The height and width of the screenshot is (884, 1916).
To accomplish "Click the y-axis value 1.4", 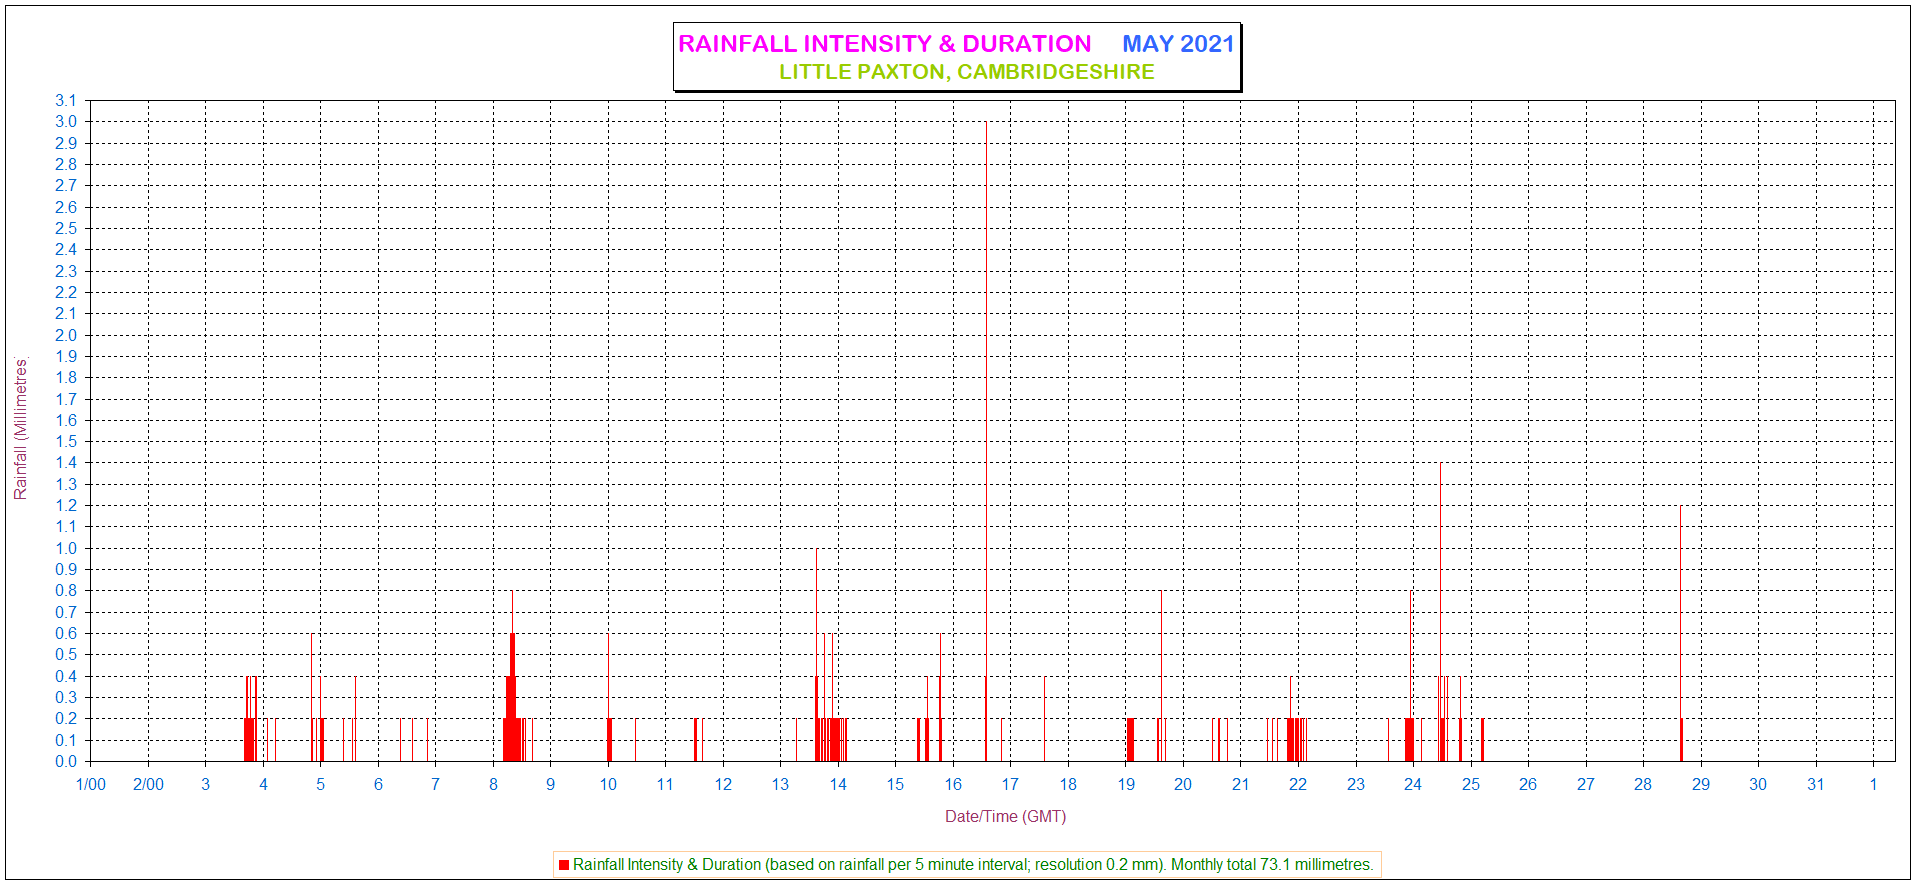I will (66, 463).
